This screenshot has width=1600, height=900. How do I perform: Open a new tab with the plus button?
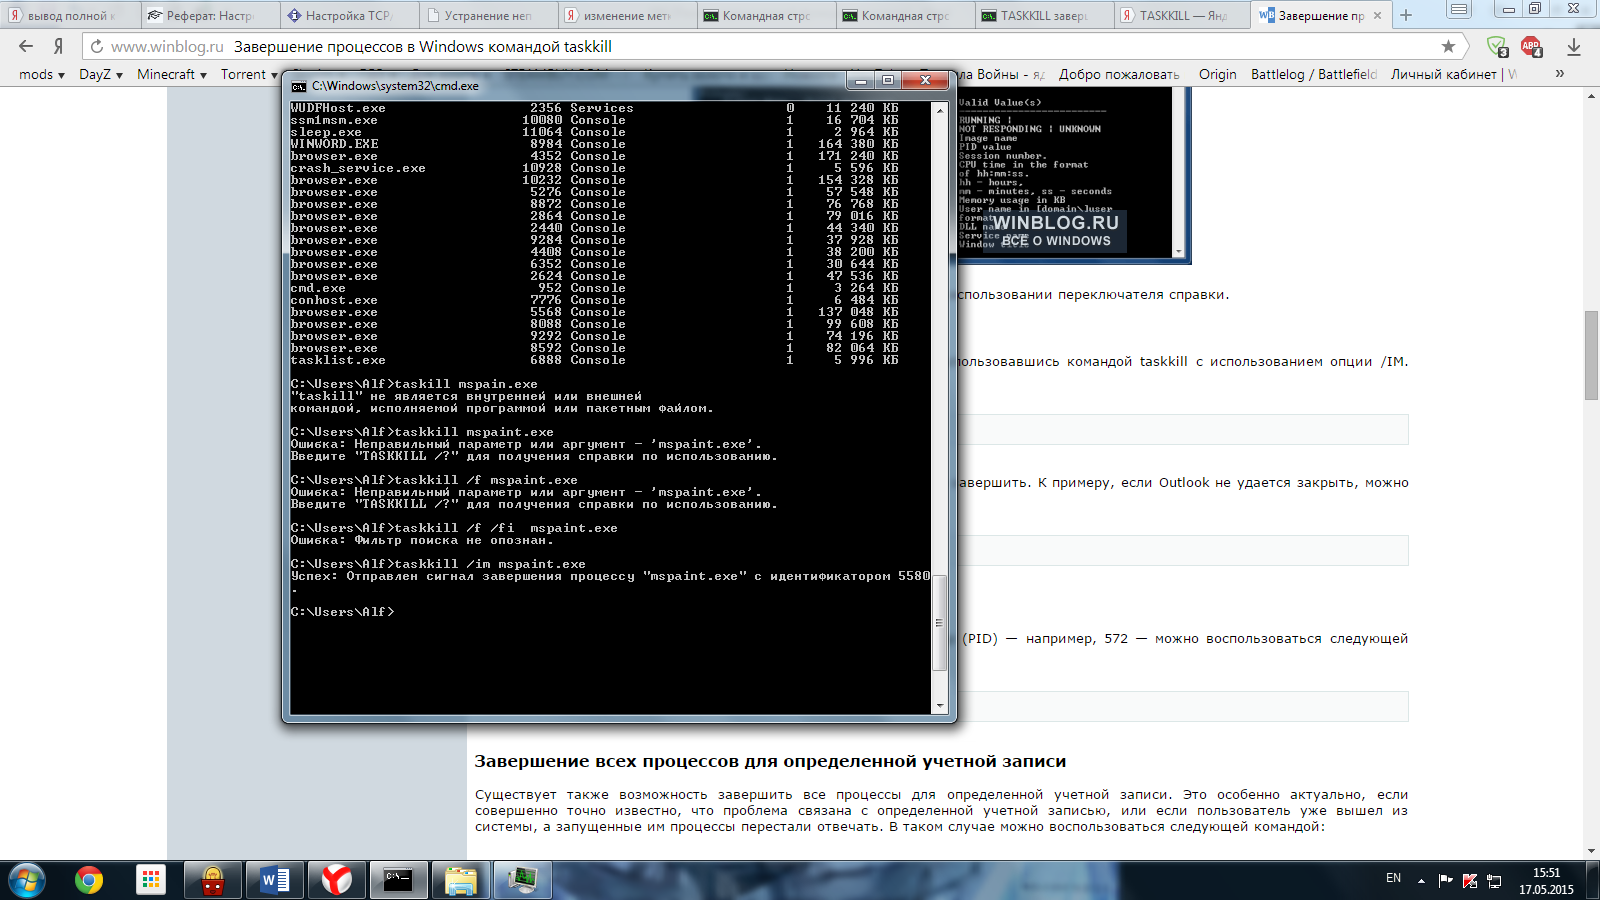1406,15
